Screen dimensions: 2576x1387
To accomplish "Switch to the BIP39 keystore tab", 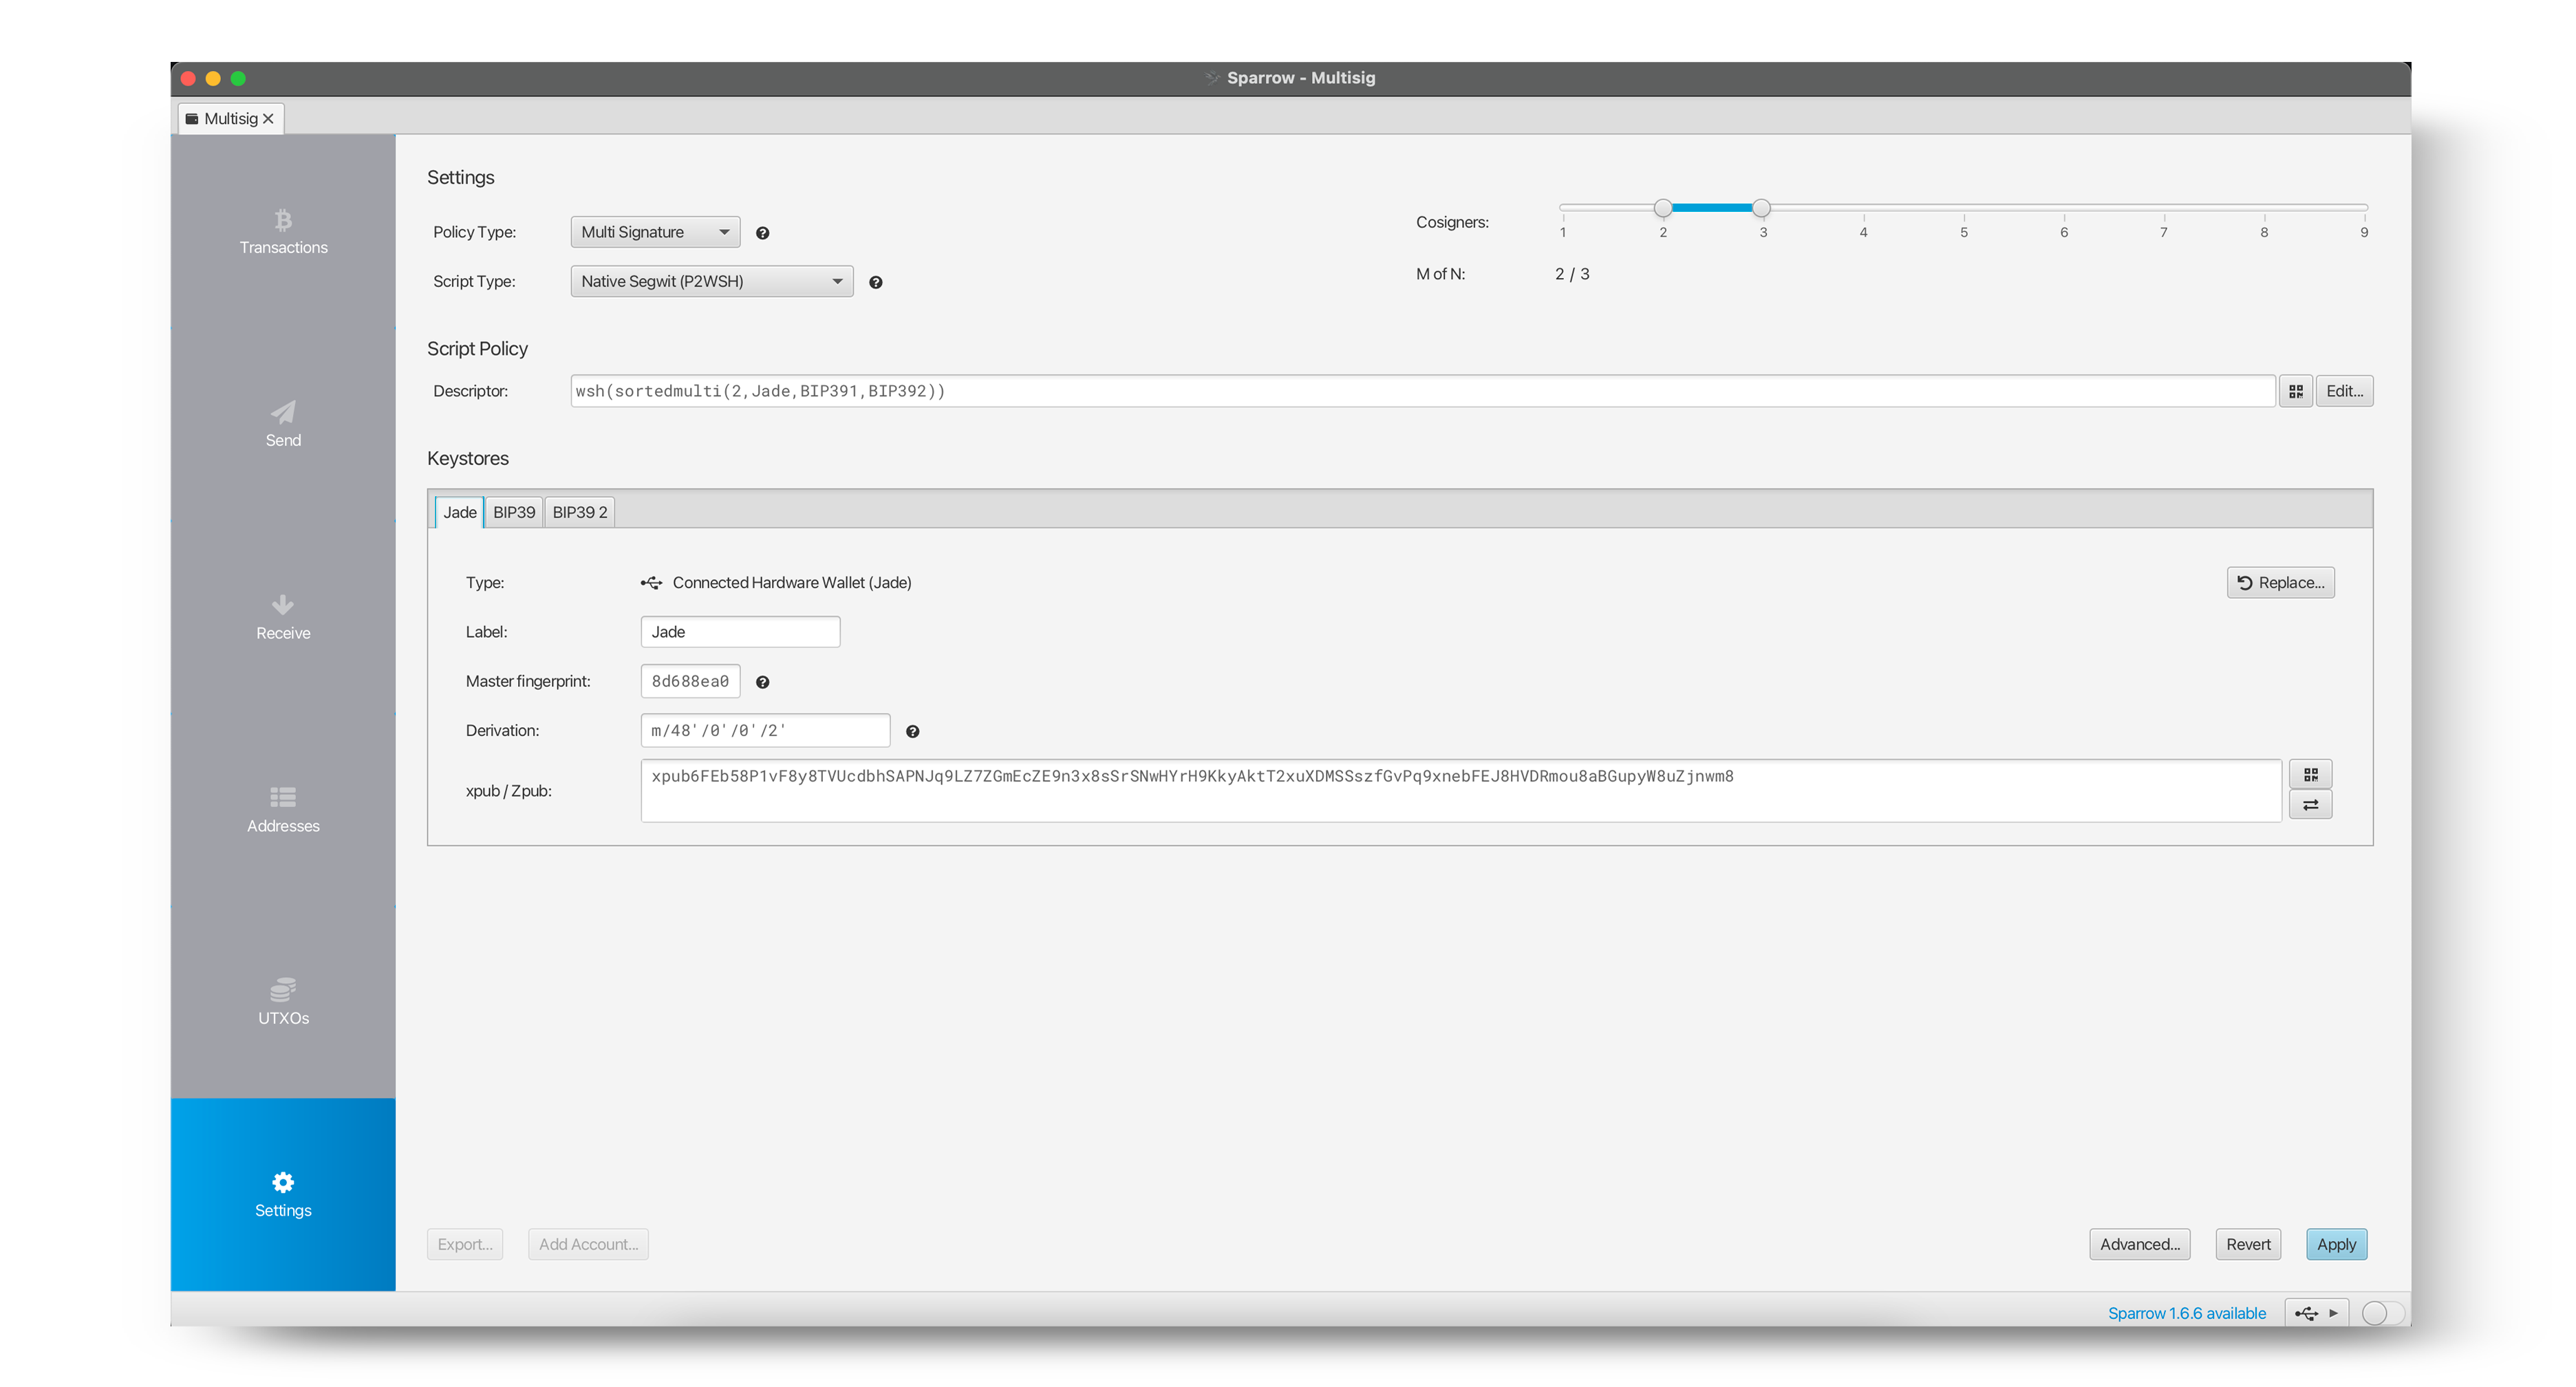I will (514, 512).
